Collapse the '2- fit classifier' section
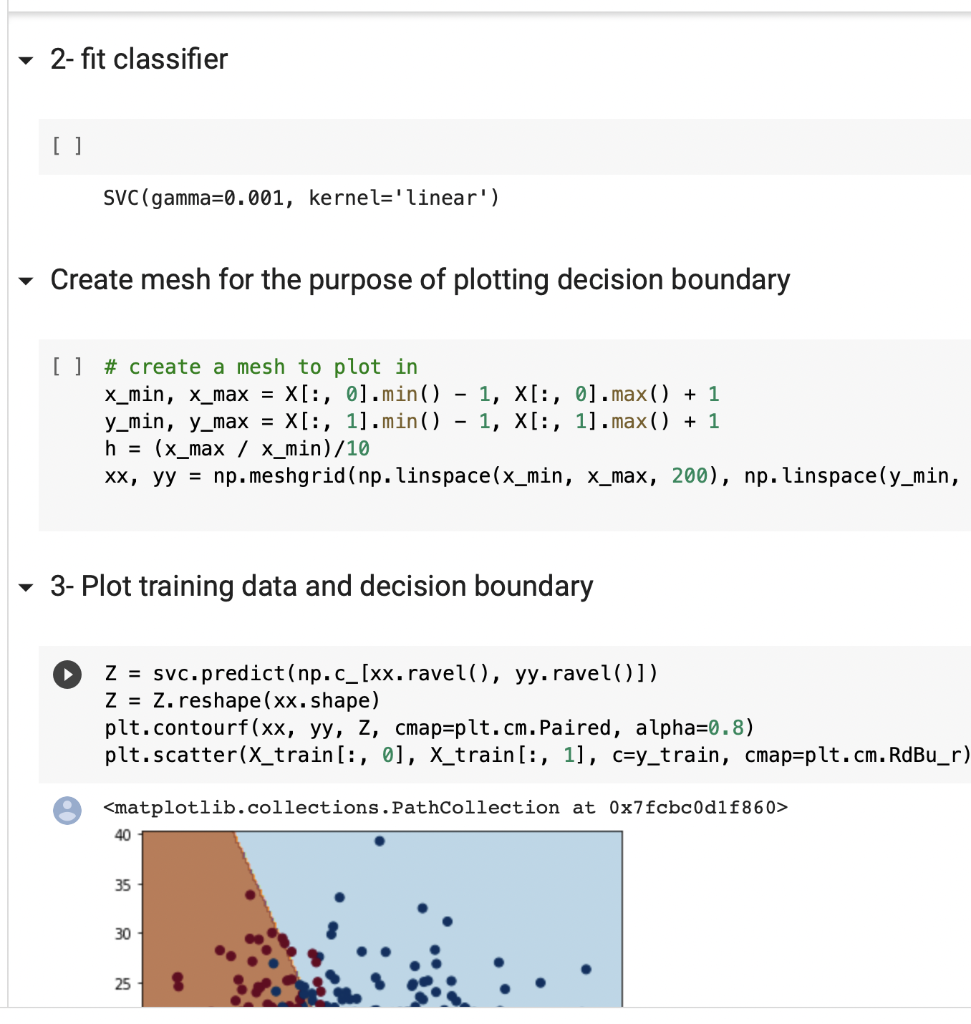971x1024 pixels. tap(26, 61)
